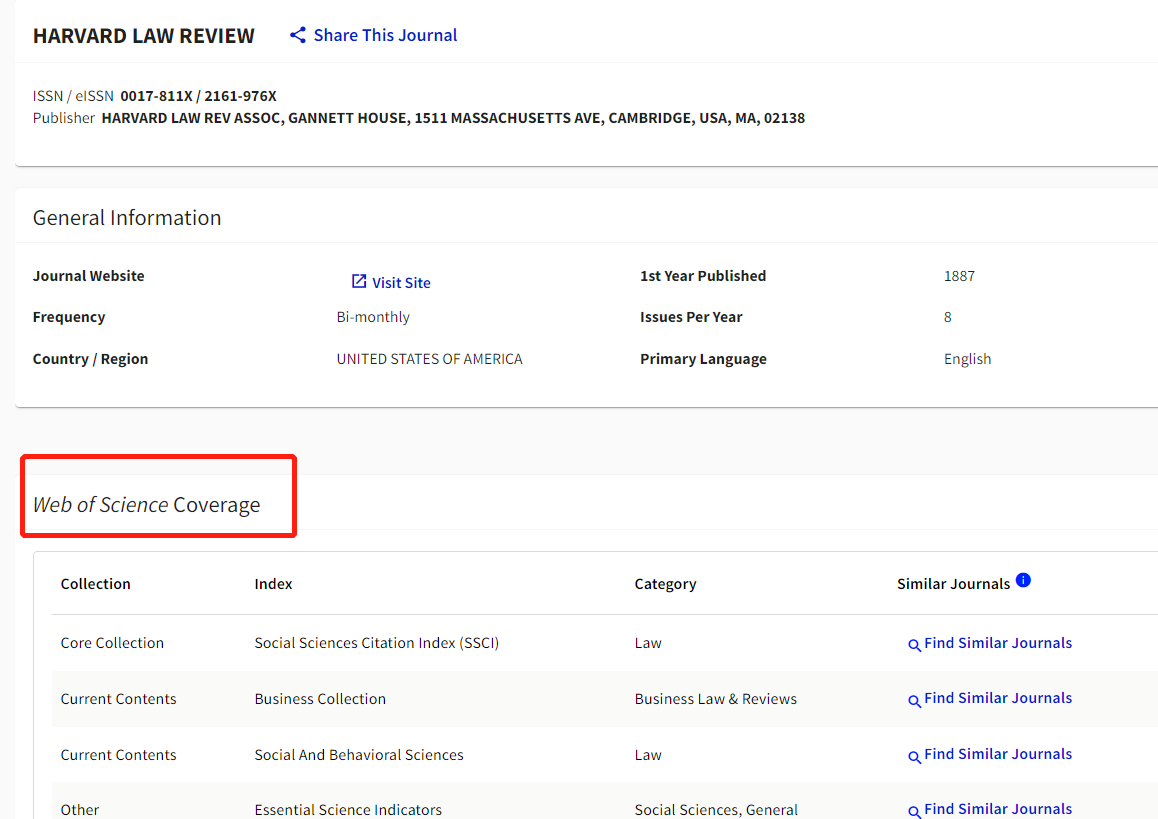Viewport: 1158px width, 819px height.
Task: Open the Share This Journal link text
Action: click(385, 35)
